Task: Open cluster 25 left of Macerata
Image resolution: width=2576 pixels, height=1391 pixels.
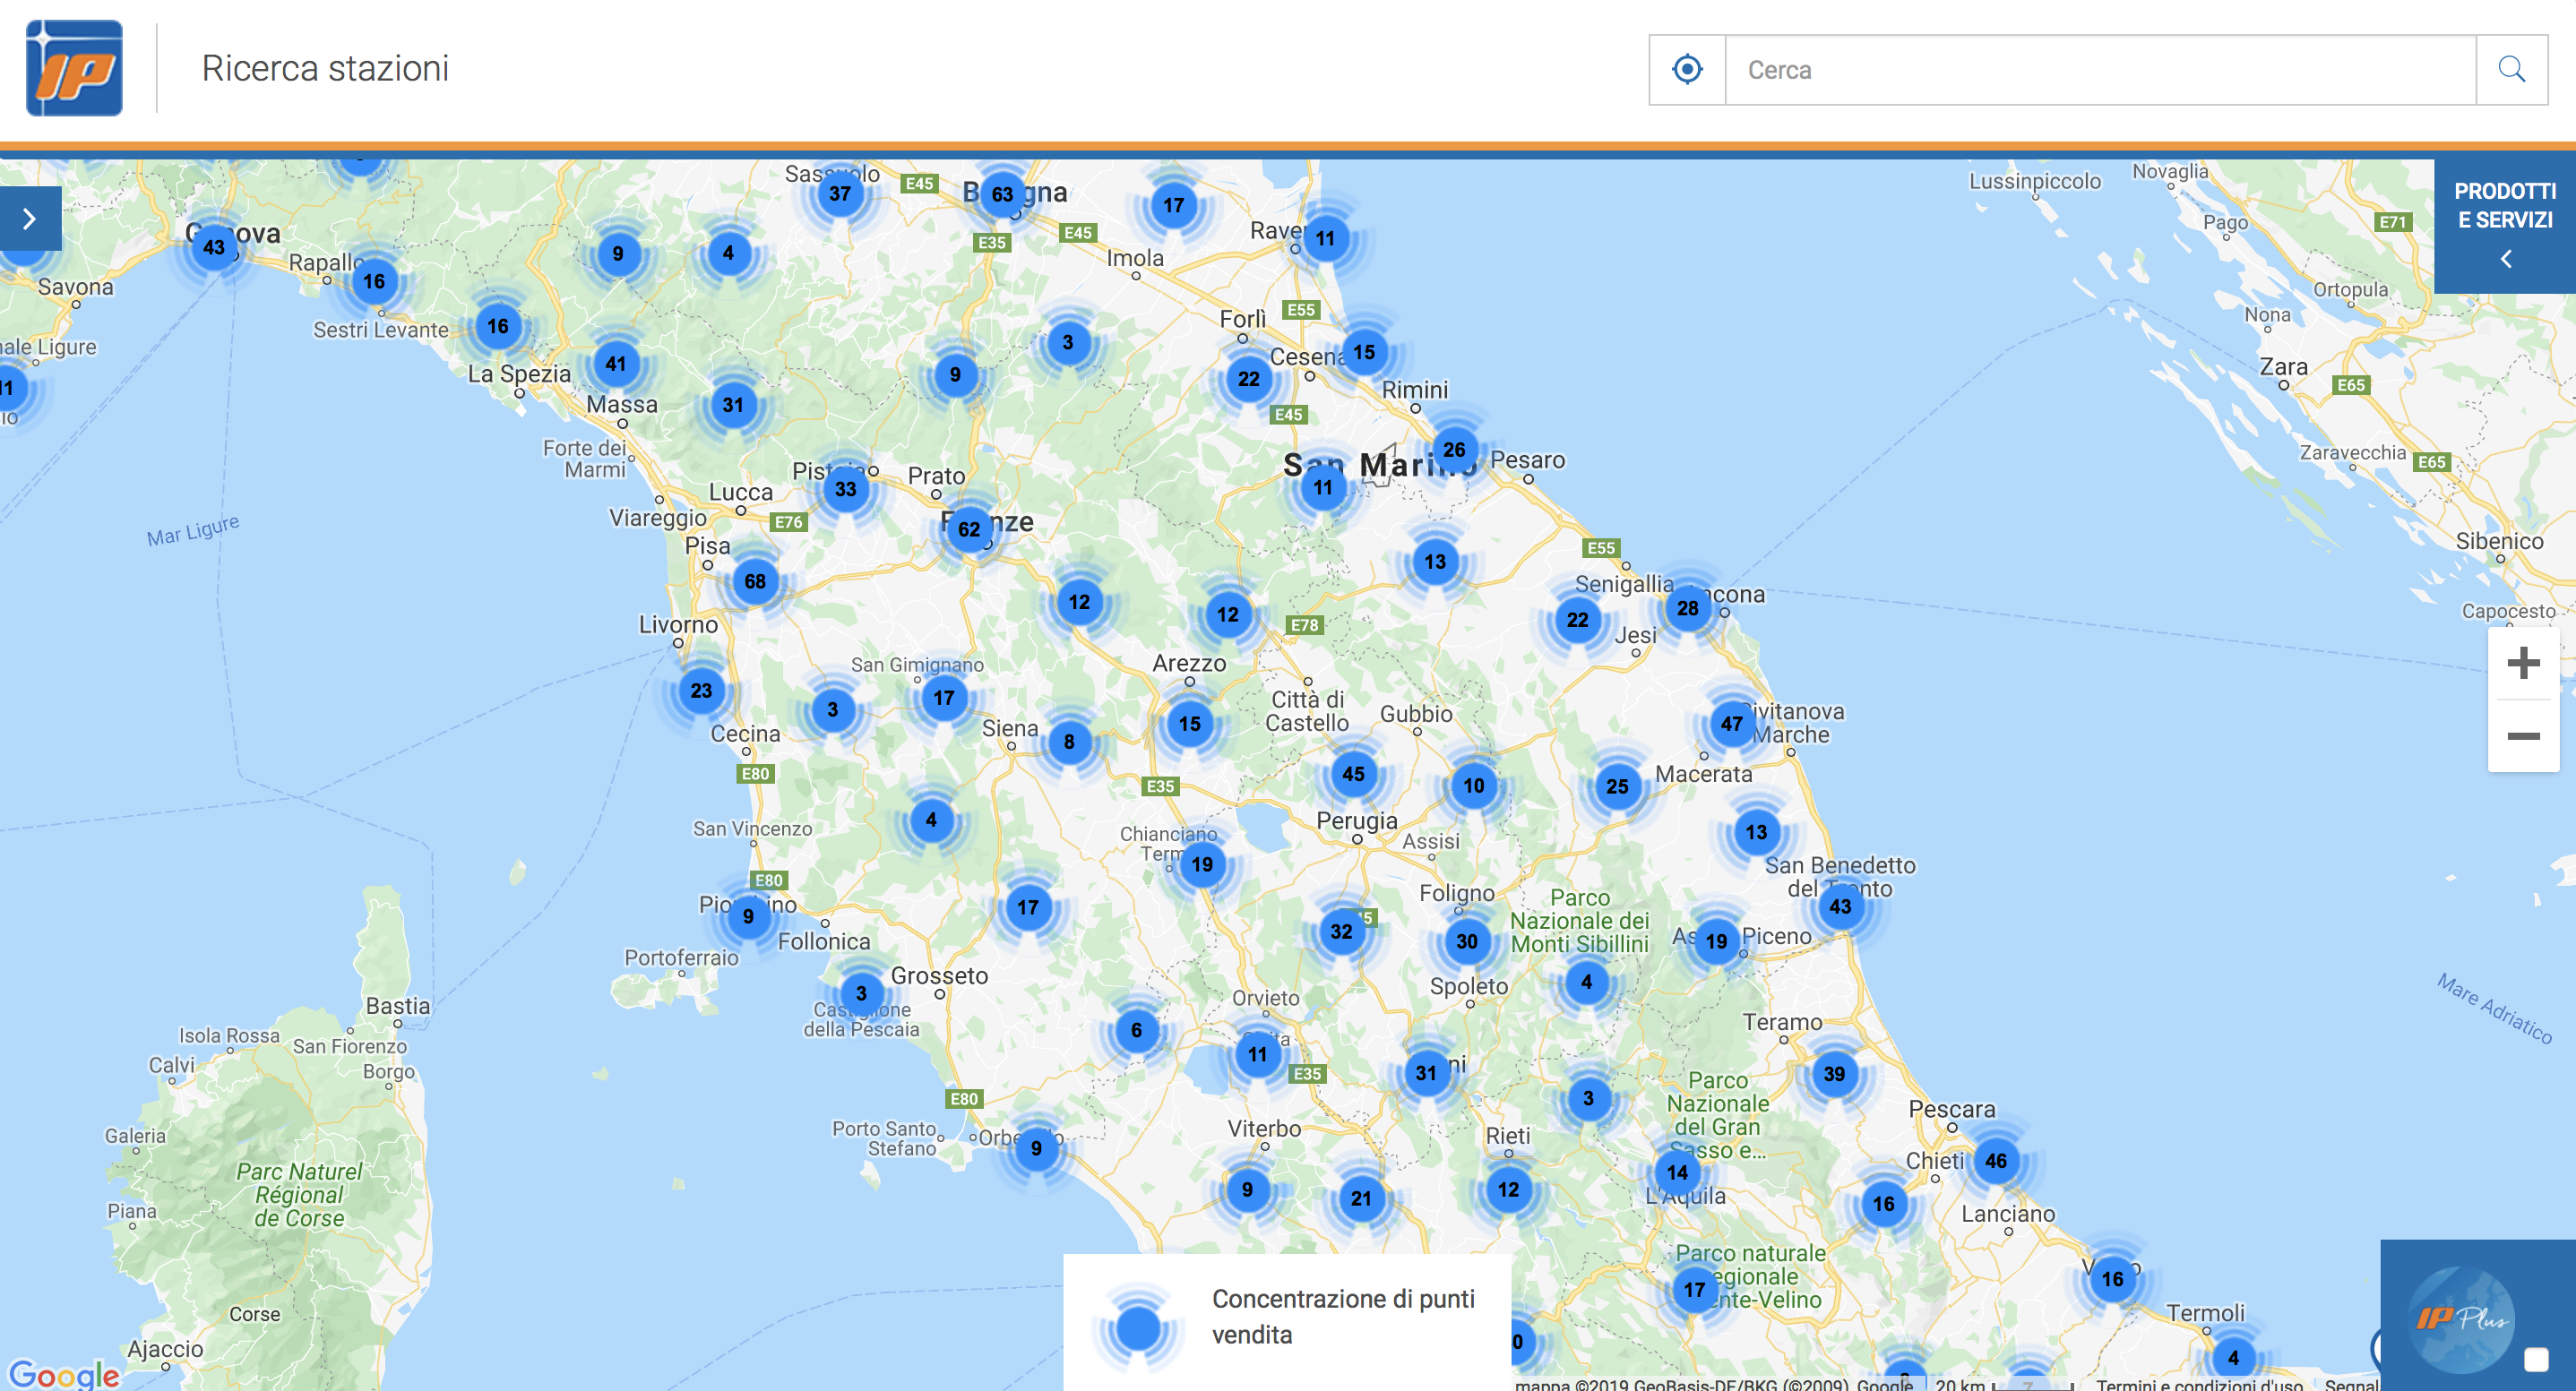Action: [x=1617, y=786]
